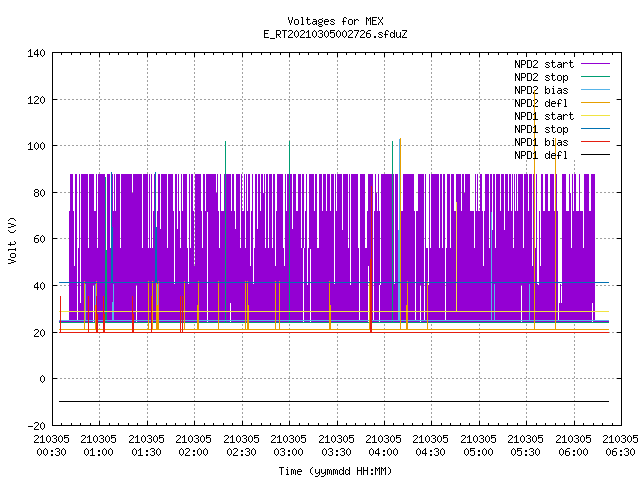640x480 pixels.
Task: Click the orange NPD2 defl legend line
Action: tap(596, 103)
